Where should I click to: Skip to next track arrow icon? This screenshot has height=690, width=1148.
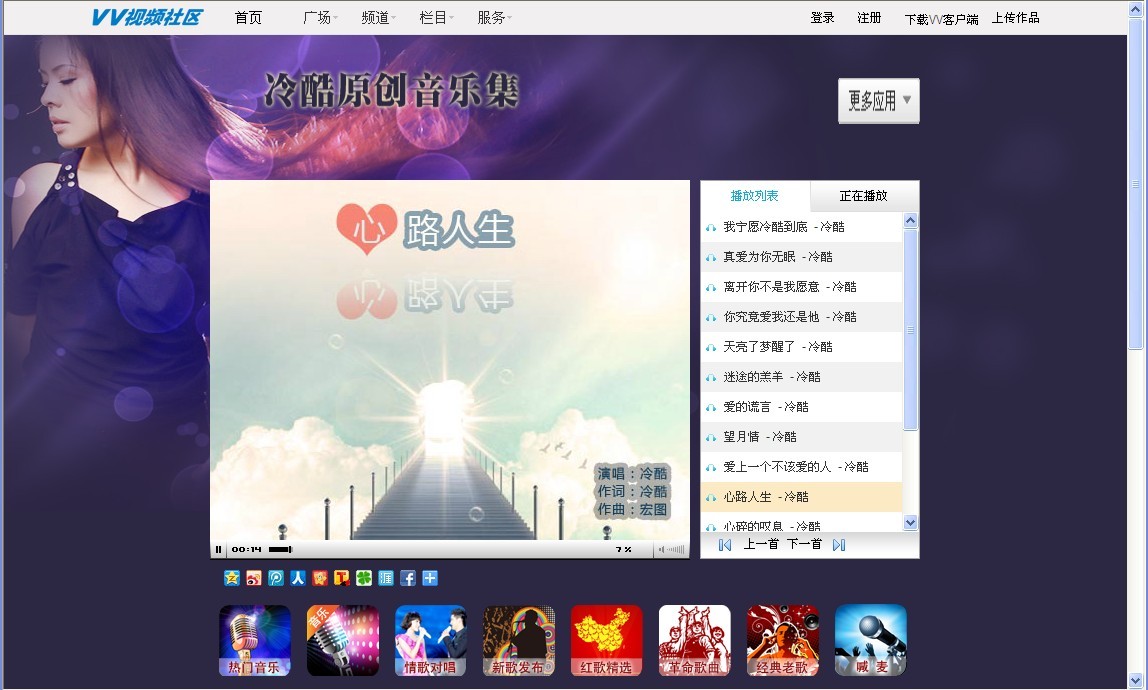tap(839, 545)
